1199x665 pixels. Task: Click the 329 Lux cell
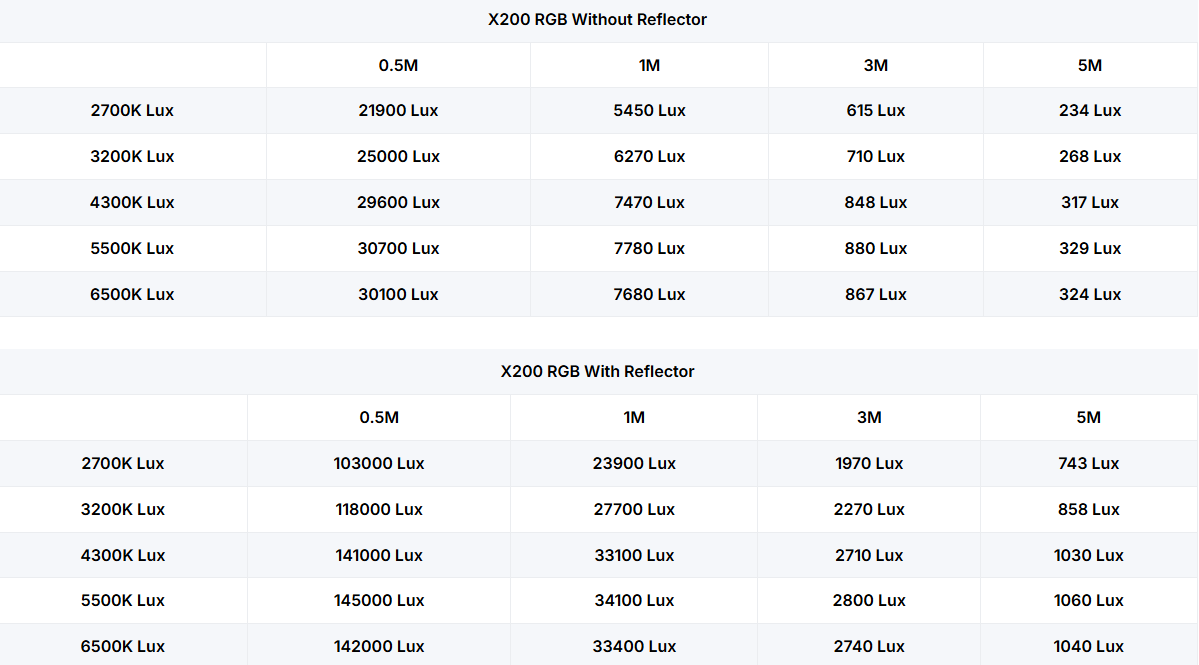point(1090,248)
